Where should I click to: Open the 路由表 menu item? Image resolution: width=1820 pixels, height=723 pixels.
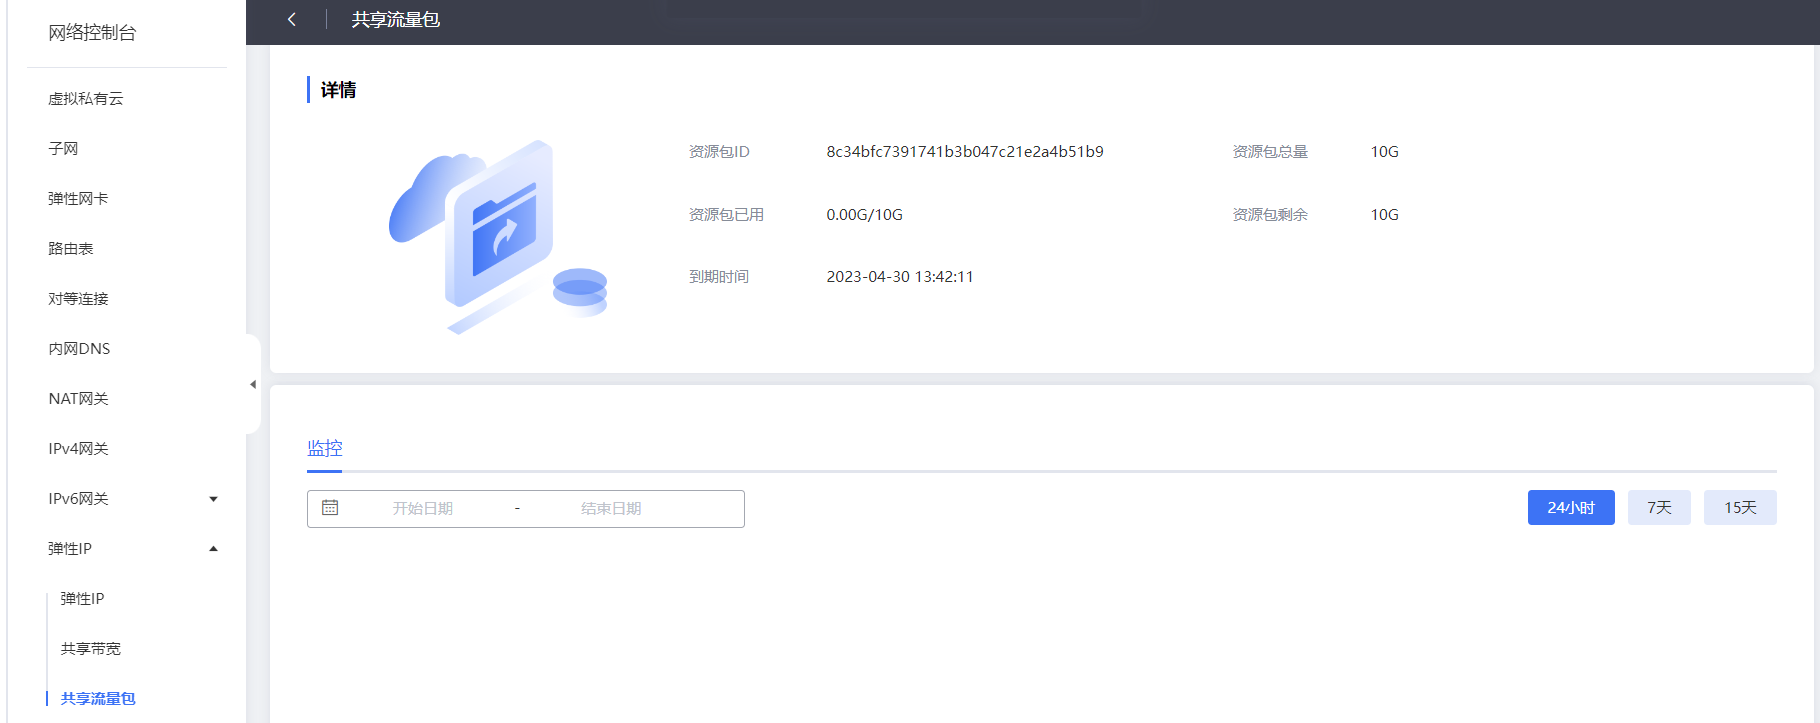71,249
